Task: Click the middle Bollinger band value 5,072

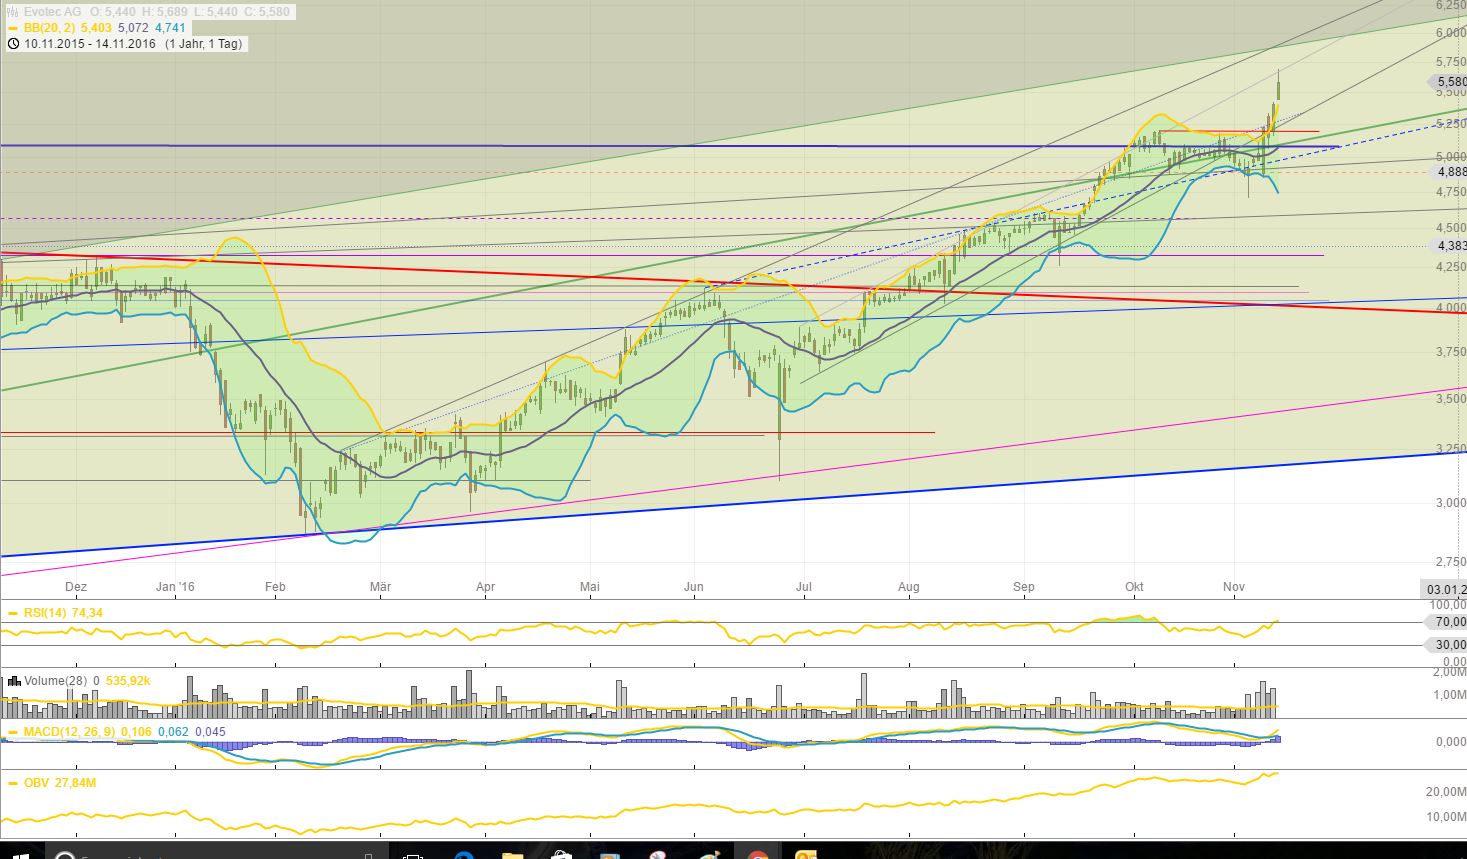Action: (x=134, y=28)
